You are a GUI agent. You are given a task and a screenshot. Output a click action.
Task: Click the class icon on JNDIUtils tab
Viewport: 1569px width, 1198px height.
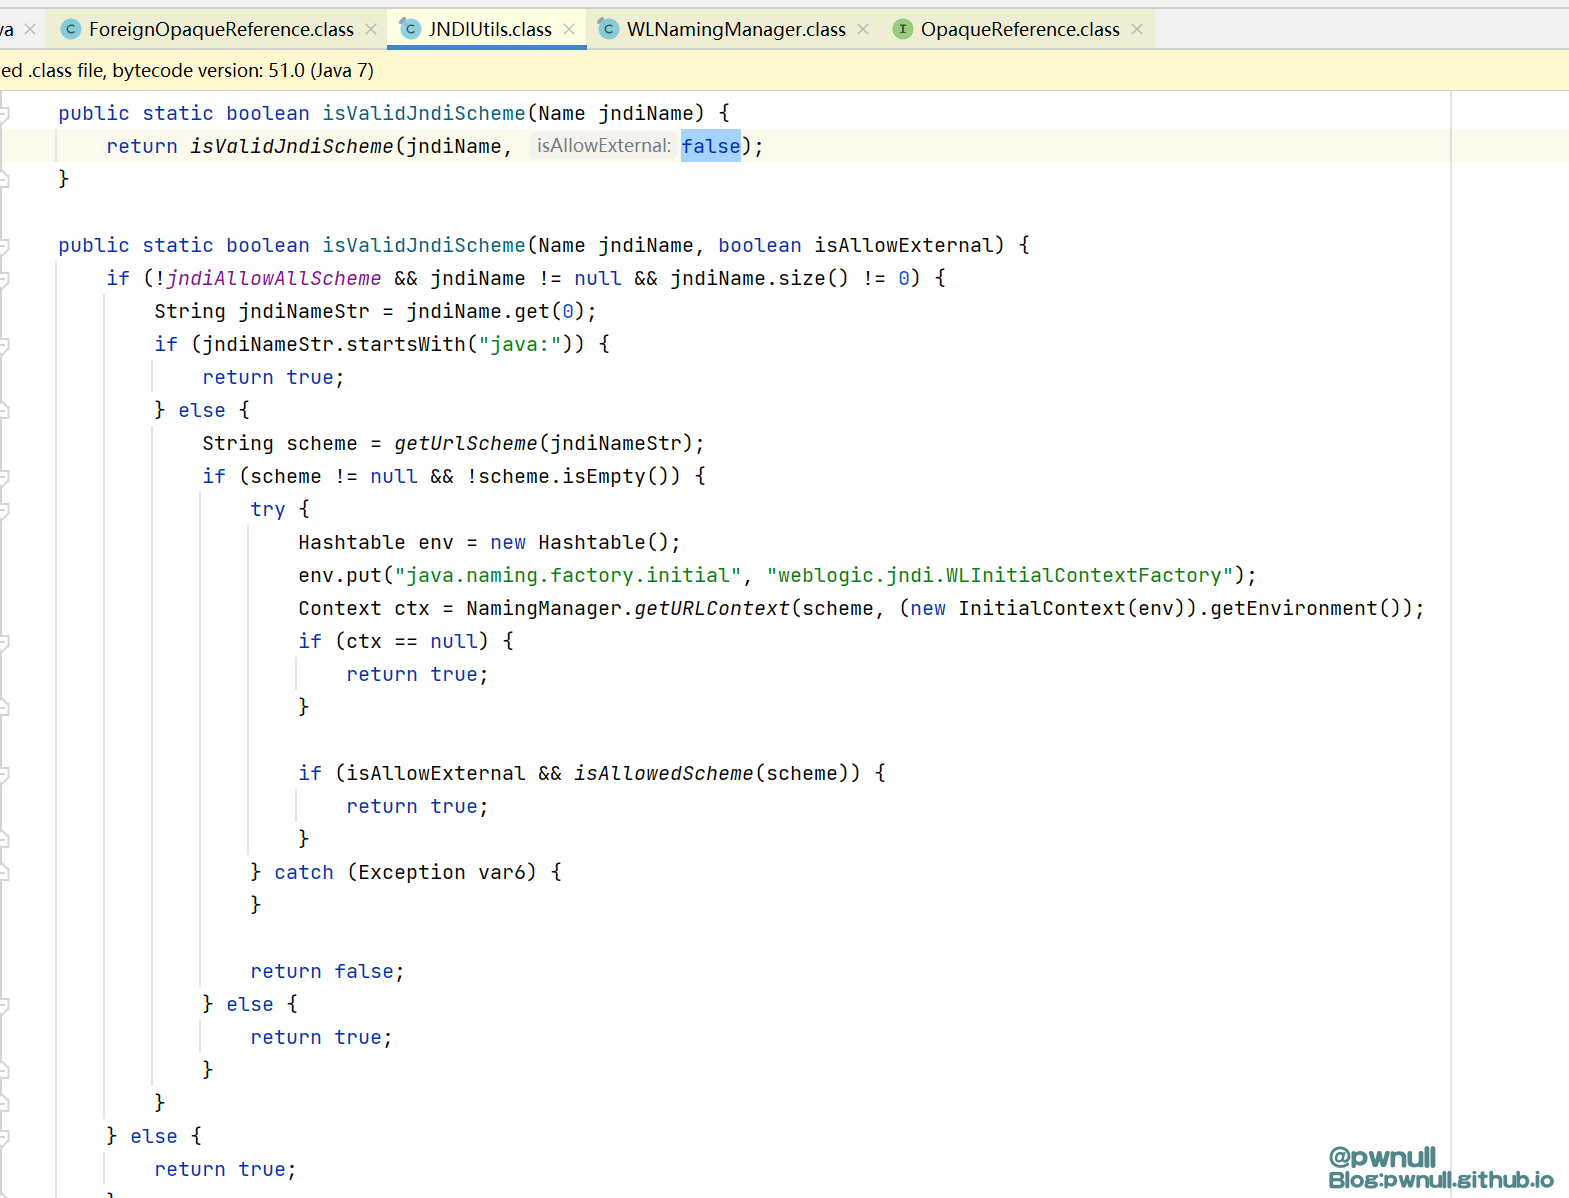pos(410,29)
